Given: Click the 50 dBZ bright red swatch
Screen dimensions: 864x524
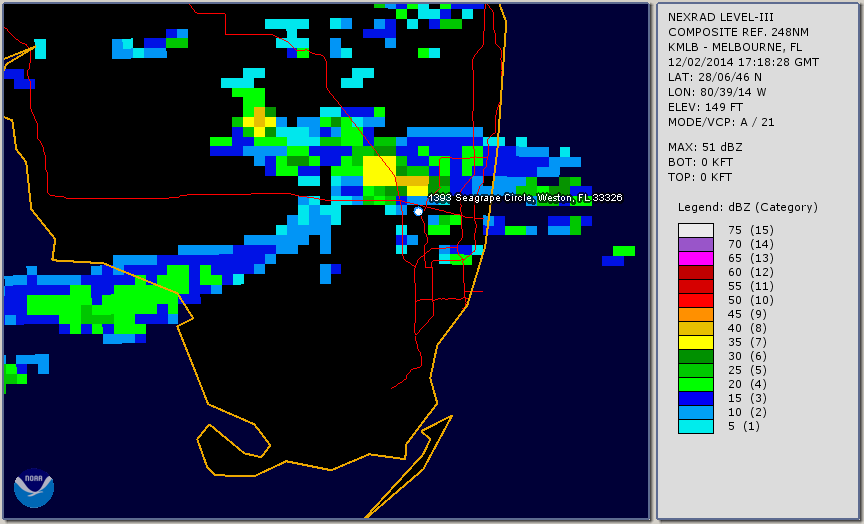Looking at the screenshot, I should (x=696, y=300).
